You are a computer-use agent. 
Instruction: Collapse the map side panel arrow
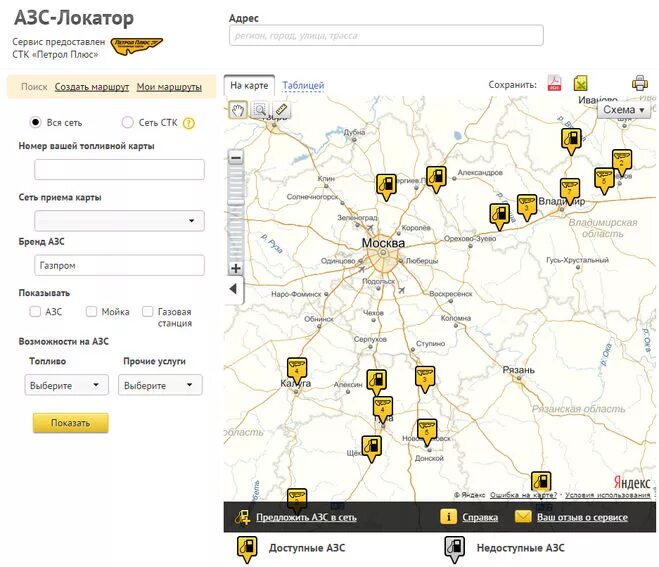point(234,289)
